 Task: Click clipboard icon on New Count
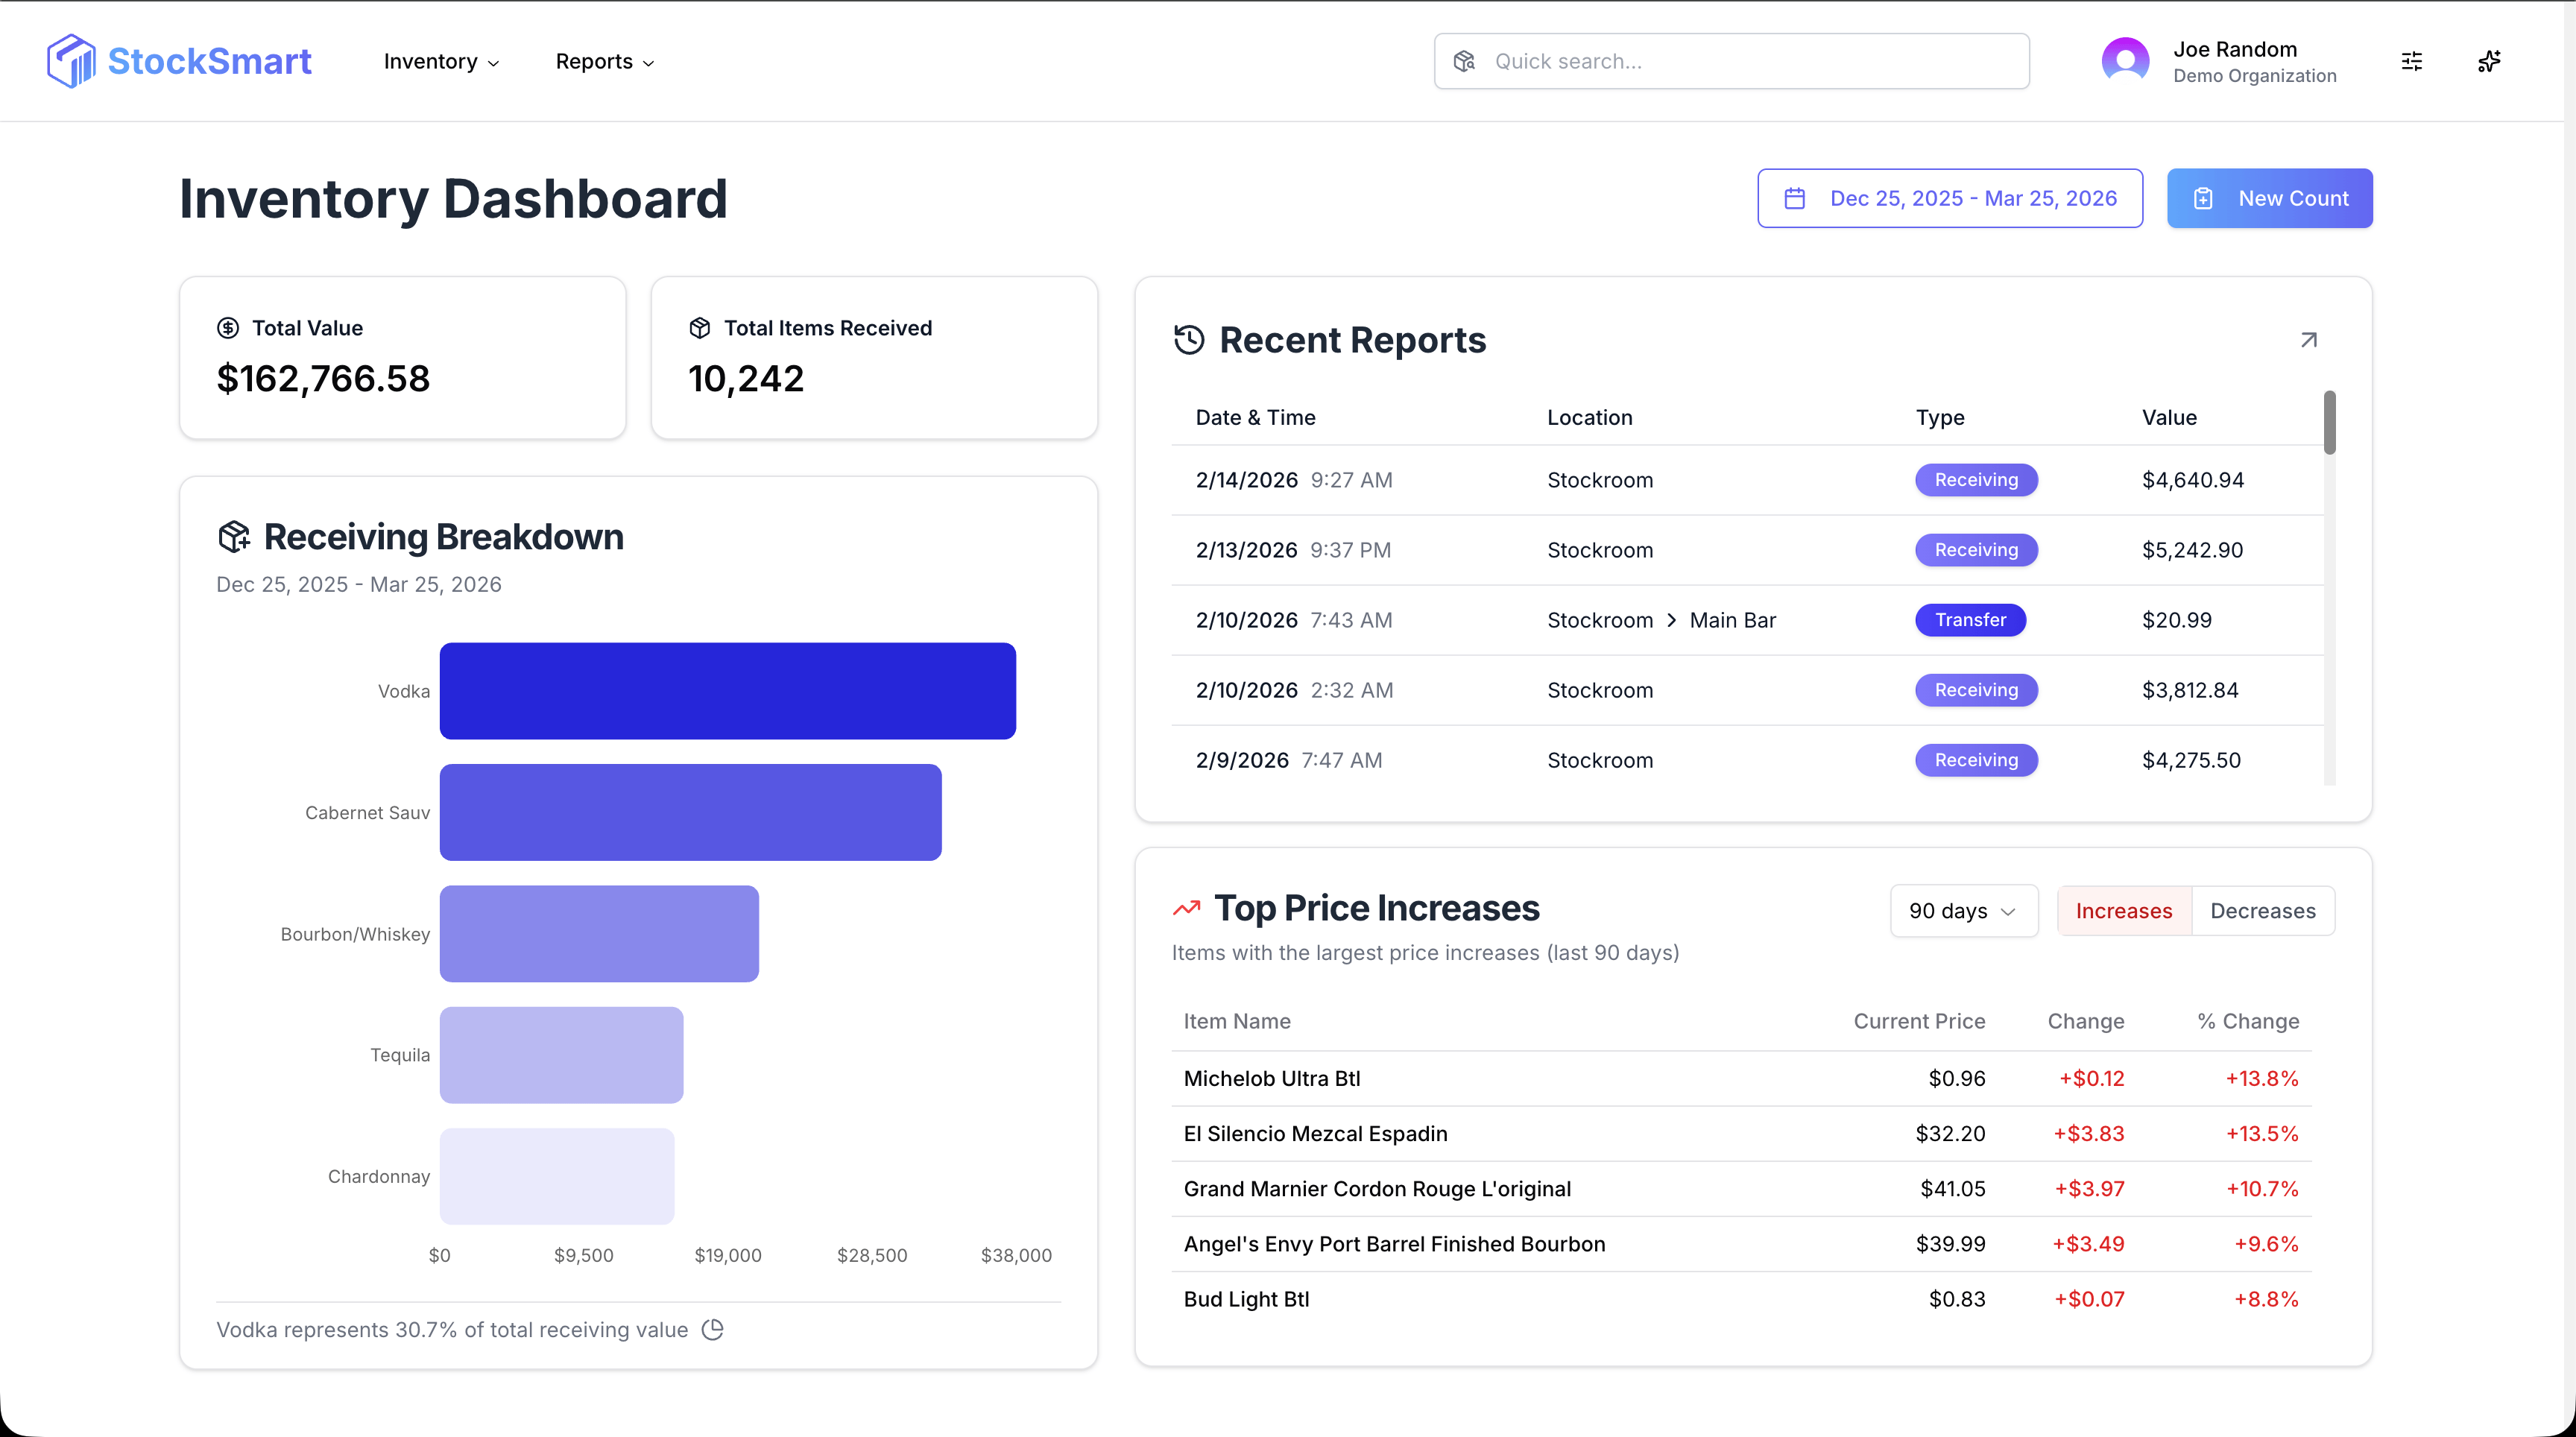click(x=2203, y=198)
